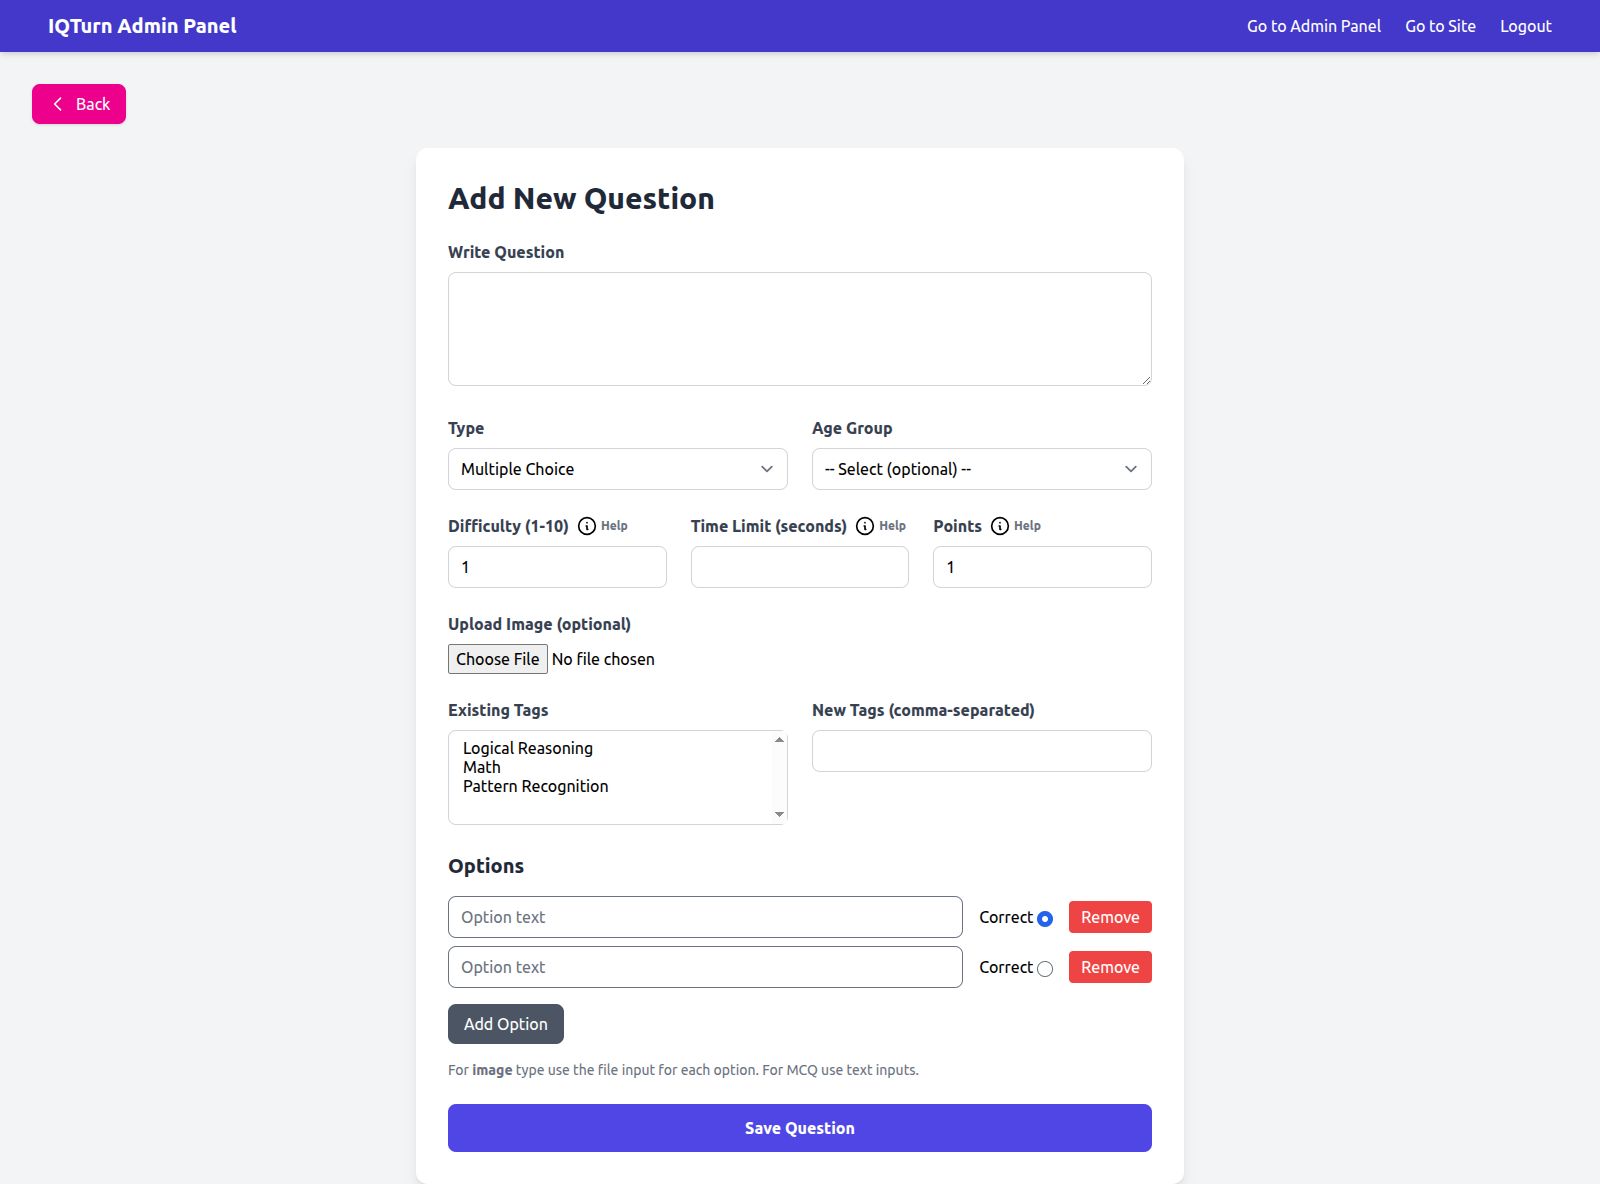The width and height of the screenshot is (1600, 1184).
Task: Focus the Write Question text area
Action: pyautogui.click(x=799, y=329)
